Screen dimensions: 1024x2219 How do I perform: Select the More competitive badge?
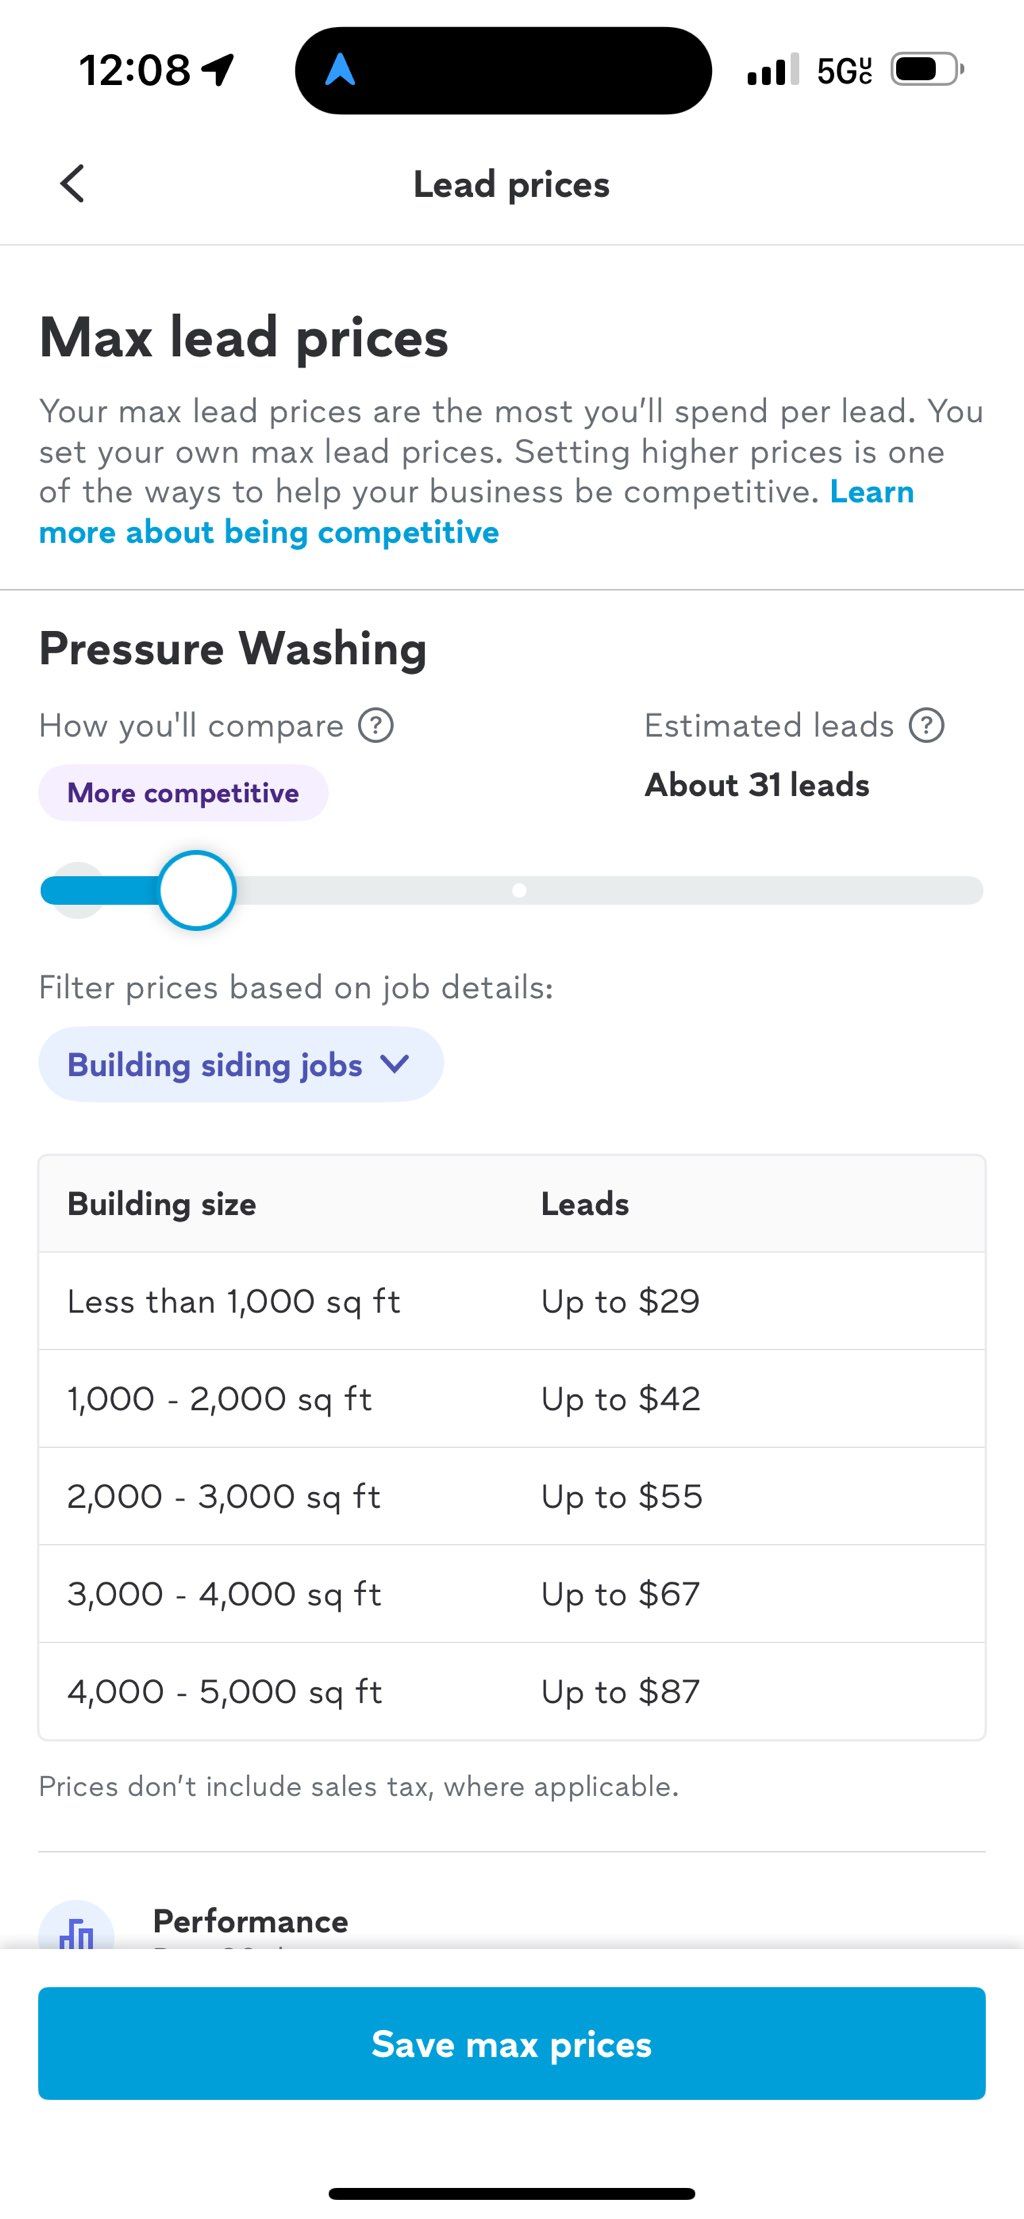pyautogui.click(x=183, y=793)
